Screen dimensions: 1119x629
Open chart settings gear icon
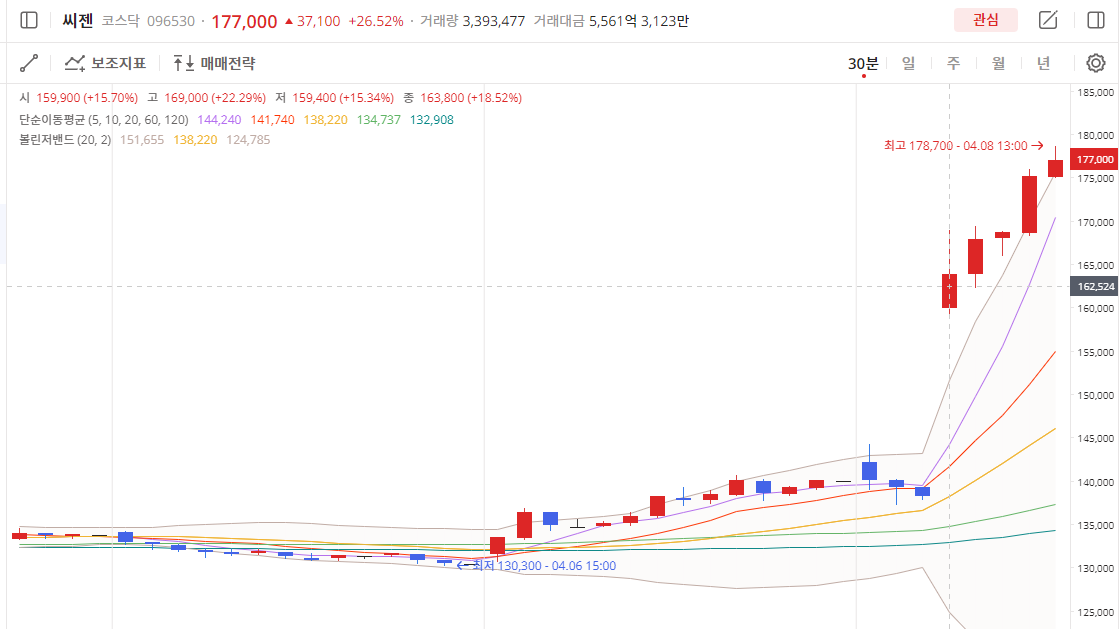1095,63
